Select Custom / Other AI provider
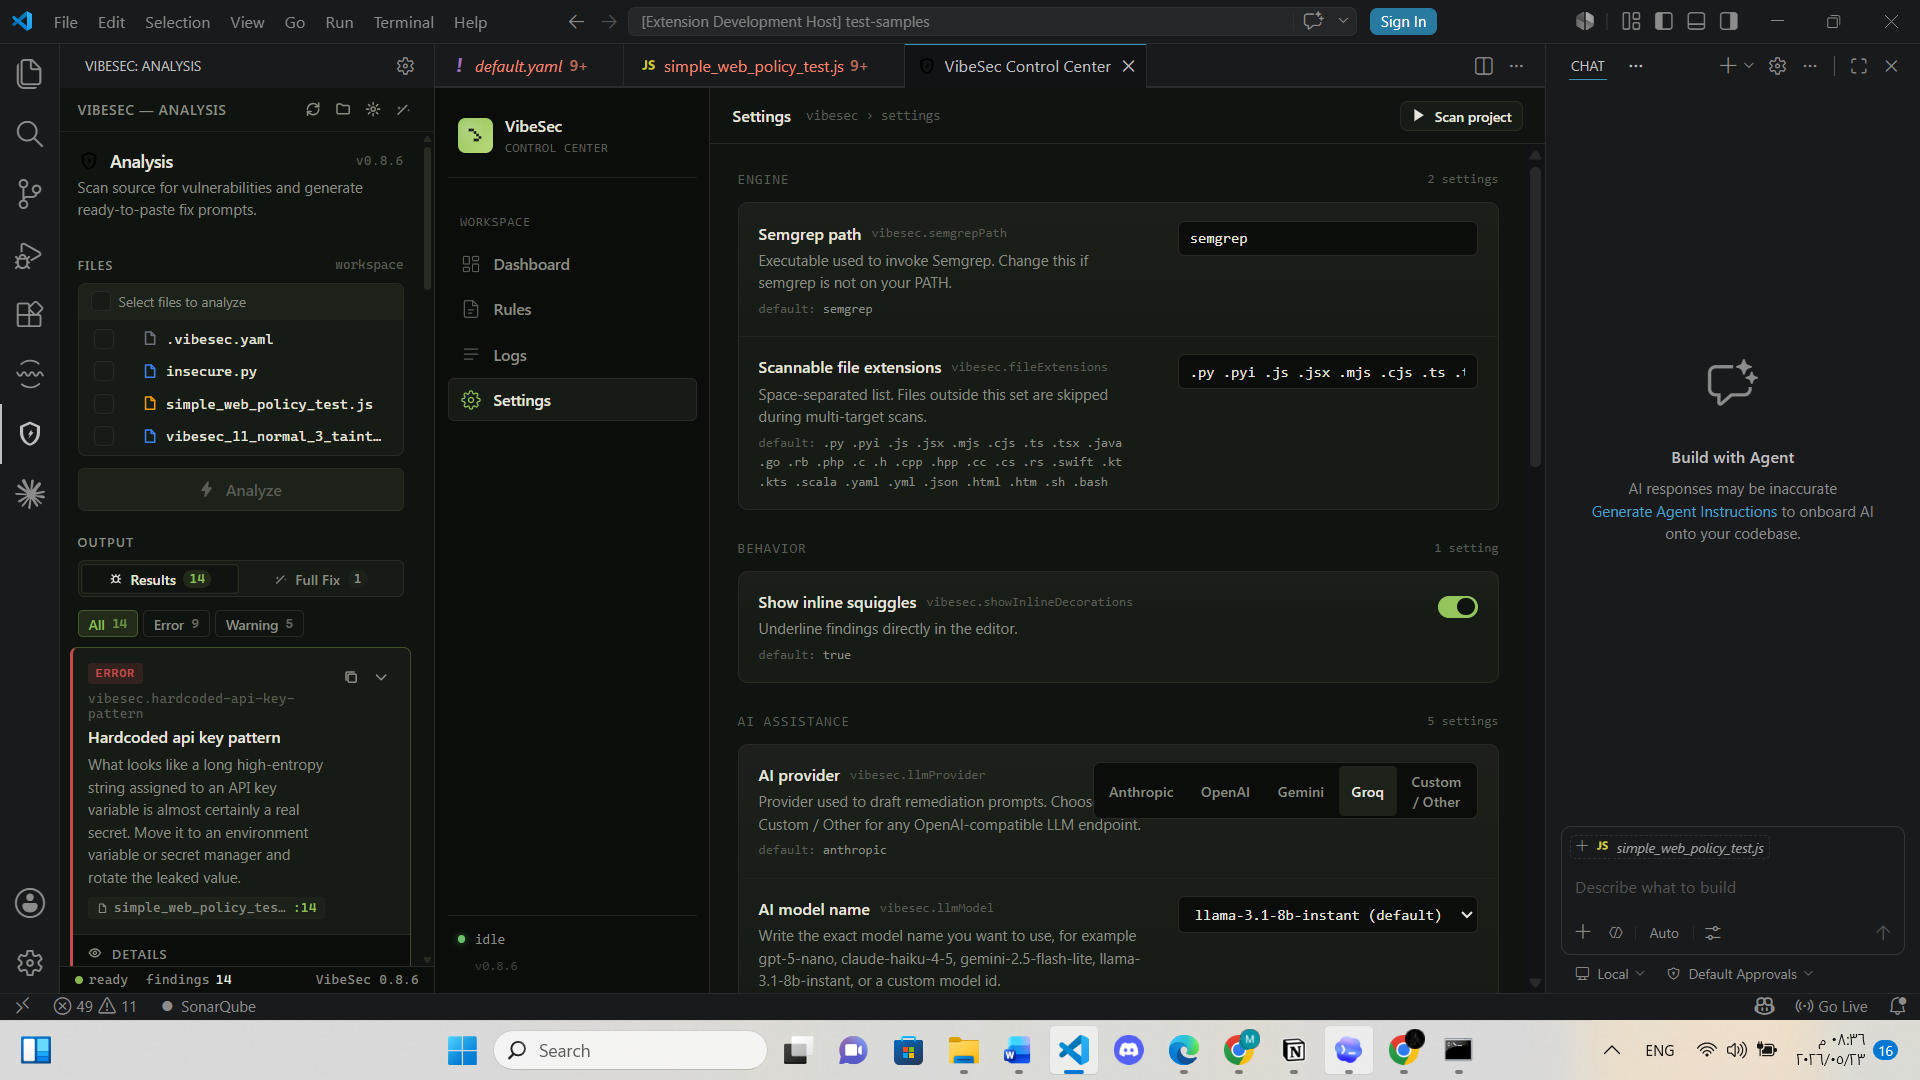The width and height of the screenshot is (1920, 1080). (1436, 792)
